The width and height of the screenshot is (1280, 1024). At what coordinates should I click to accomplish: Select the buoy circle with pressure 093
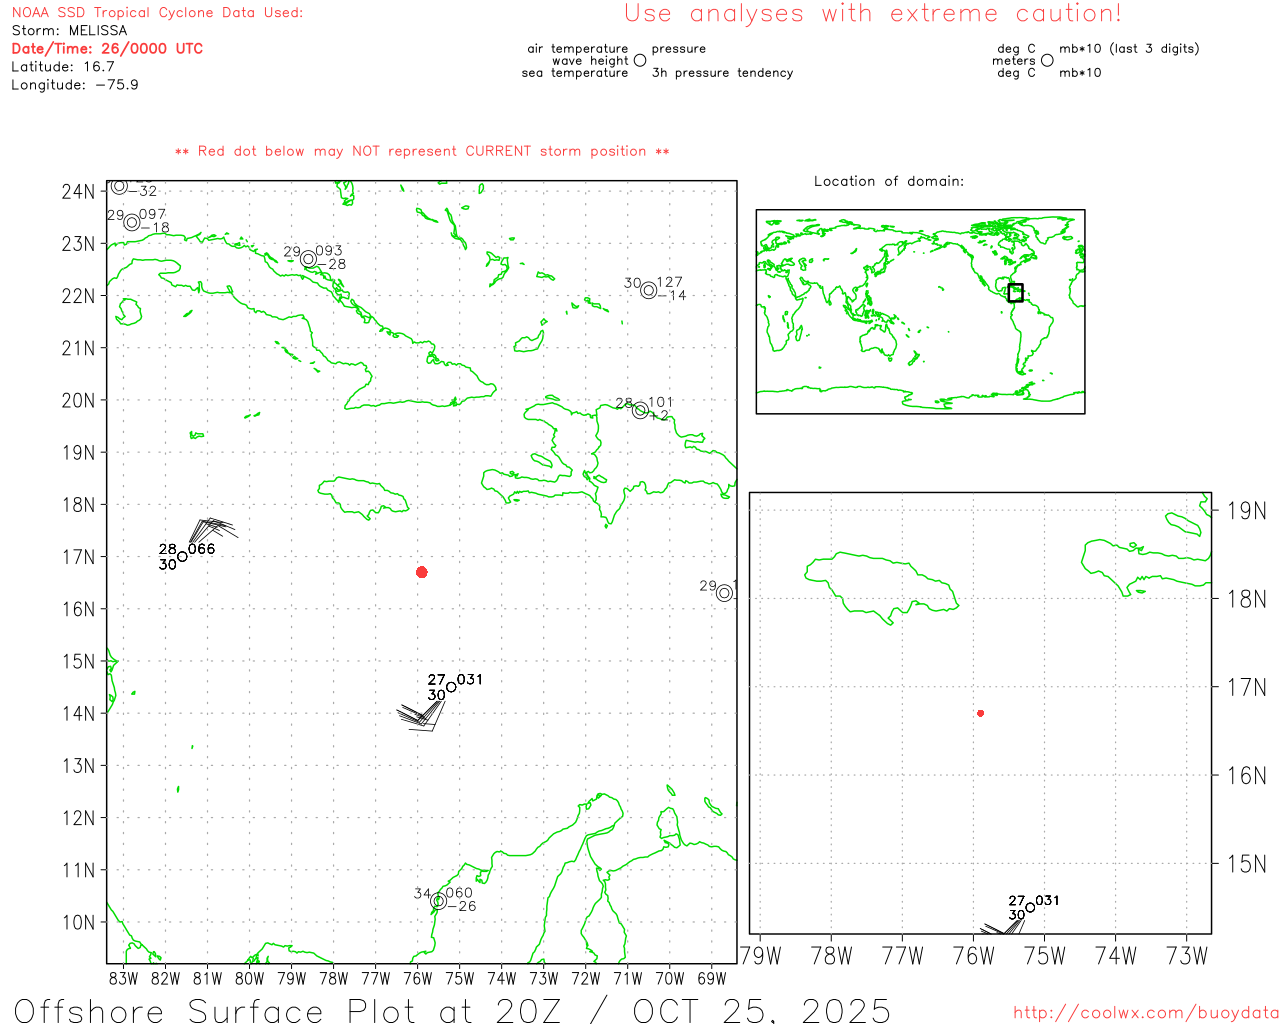pos(309,259)
